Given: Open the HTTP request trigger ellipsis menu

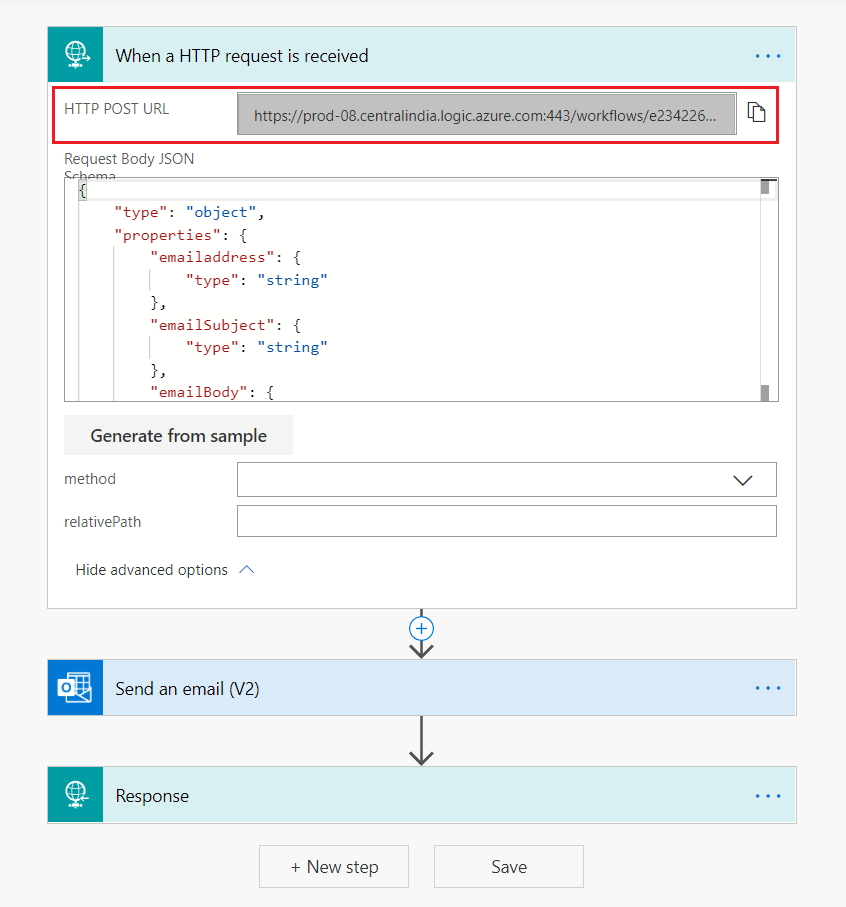Looking at the screenshot, I should pyautogui.click(x=767, y=56).
